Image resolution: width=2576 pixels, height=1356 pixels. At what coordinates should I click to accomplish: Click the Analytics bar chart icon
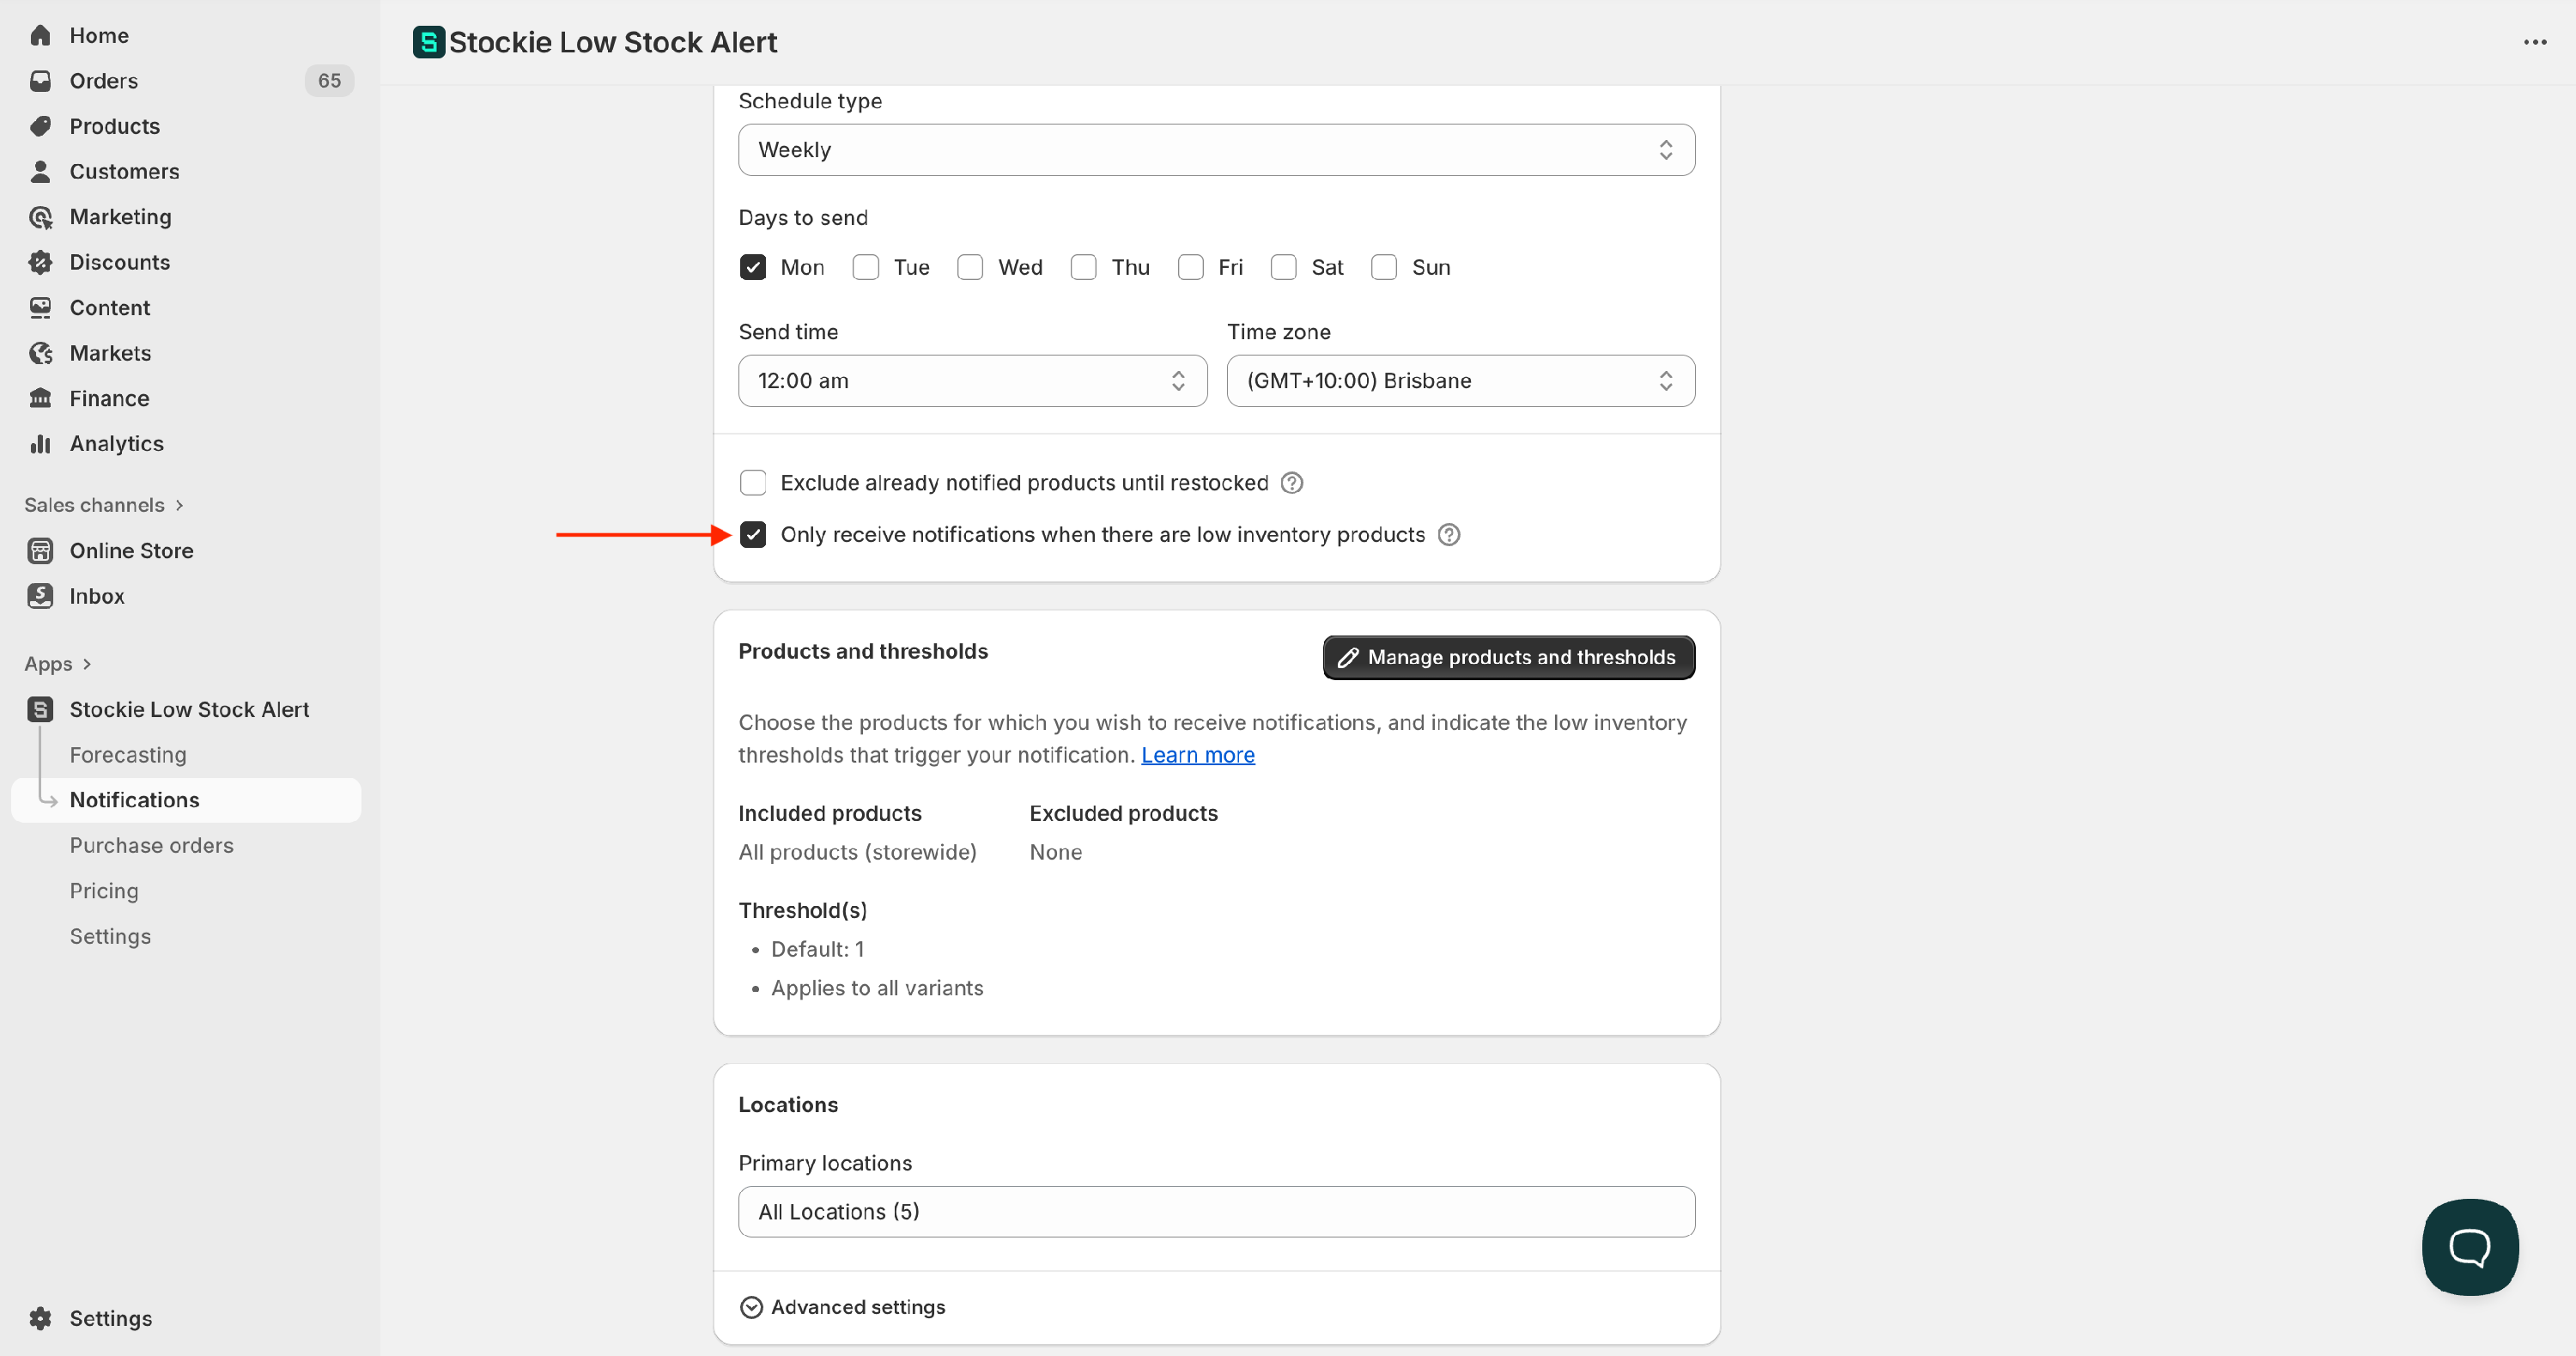[40, 444]
